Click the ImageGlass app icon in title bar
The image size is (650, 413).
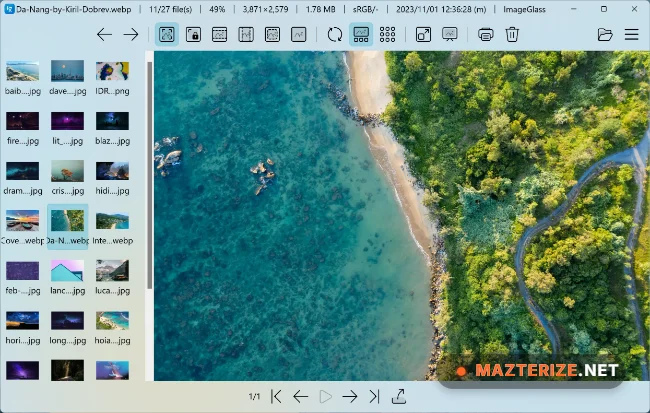[x=9, y=9]
